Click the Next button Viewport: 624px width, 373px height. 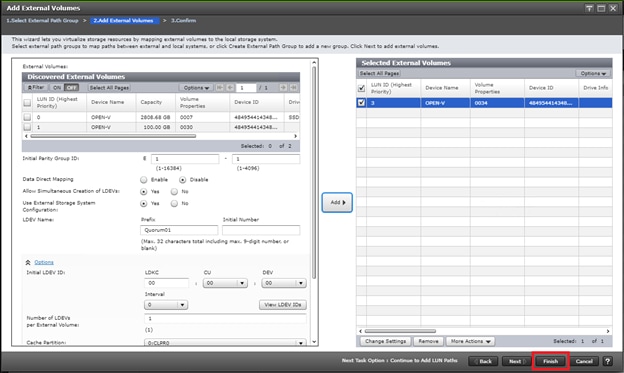517,361
